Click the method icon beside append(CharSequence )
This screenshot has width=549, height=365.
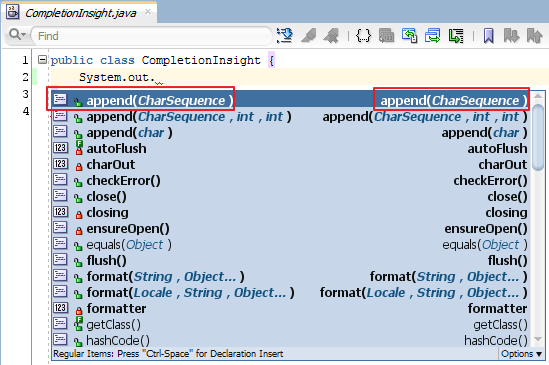60,99
